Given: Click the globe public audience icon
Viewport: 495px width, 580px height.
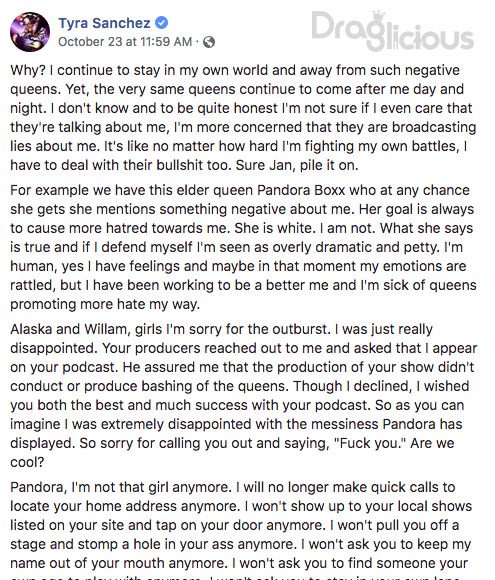Looking at the screenshot, I should coord(209,42).
